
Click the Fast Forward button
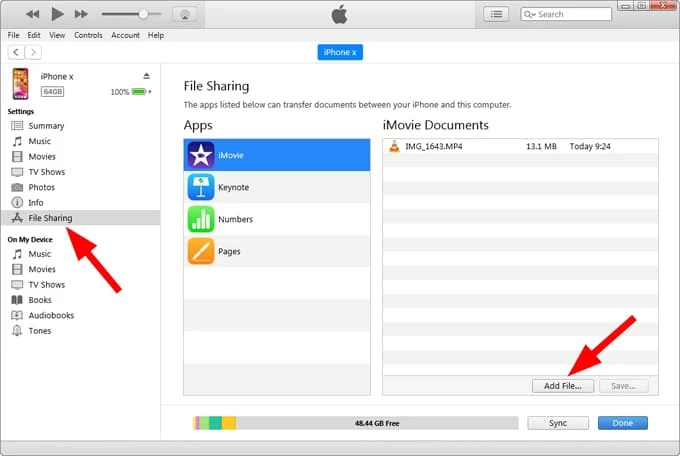[81, 14]
